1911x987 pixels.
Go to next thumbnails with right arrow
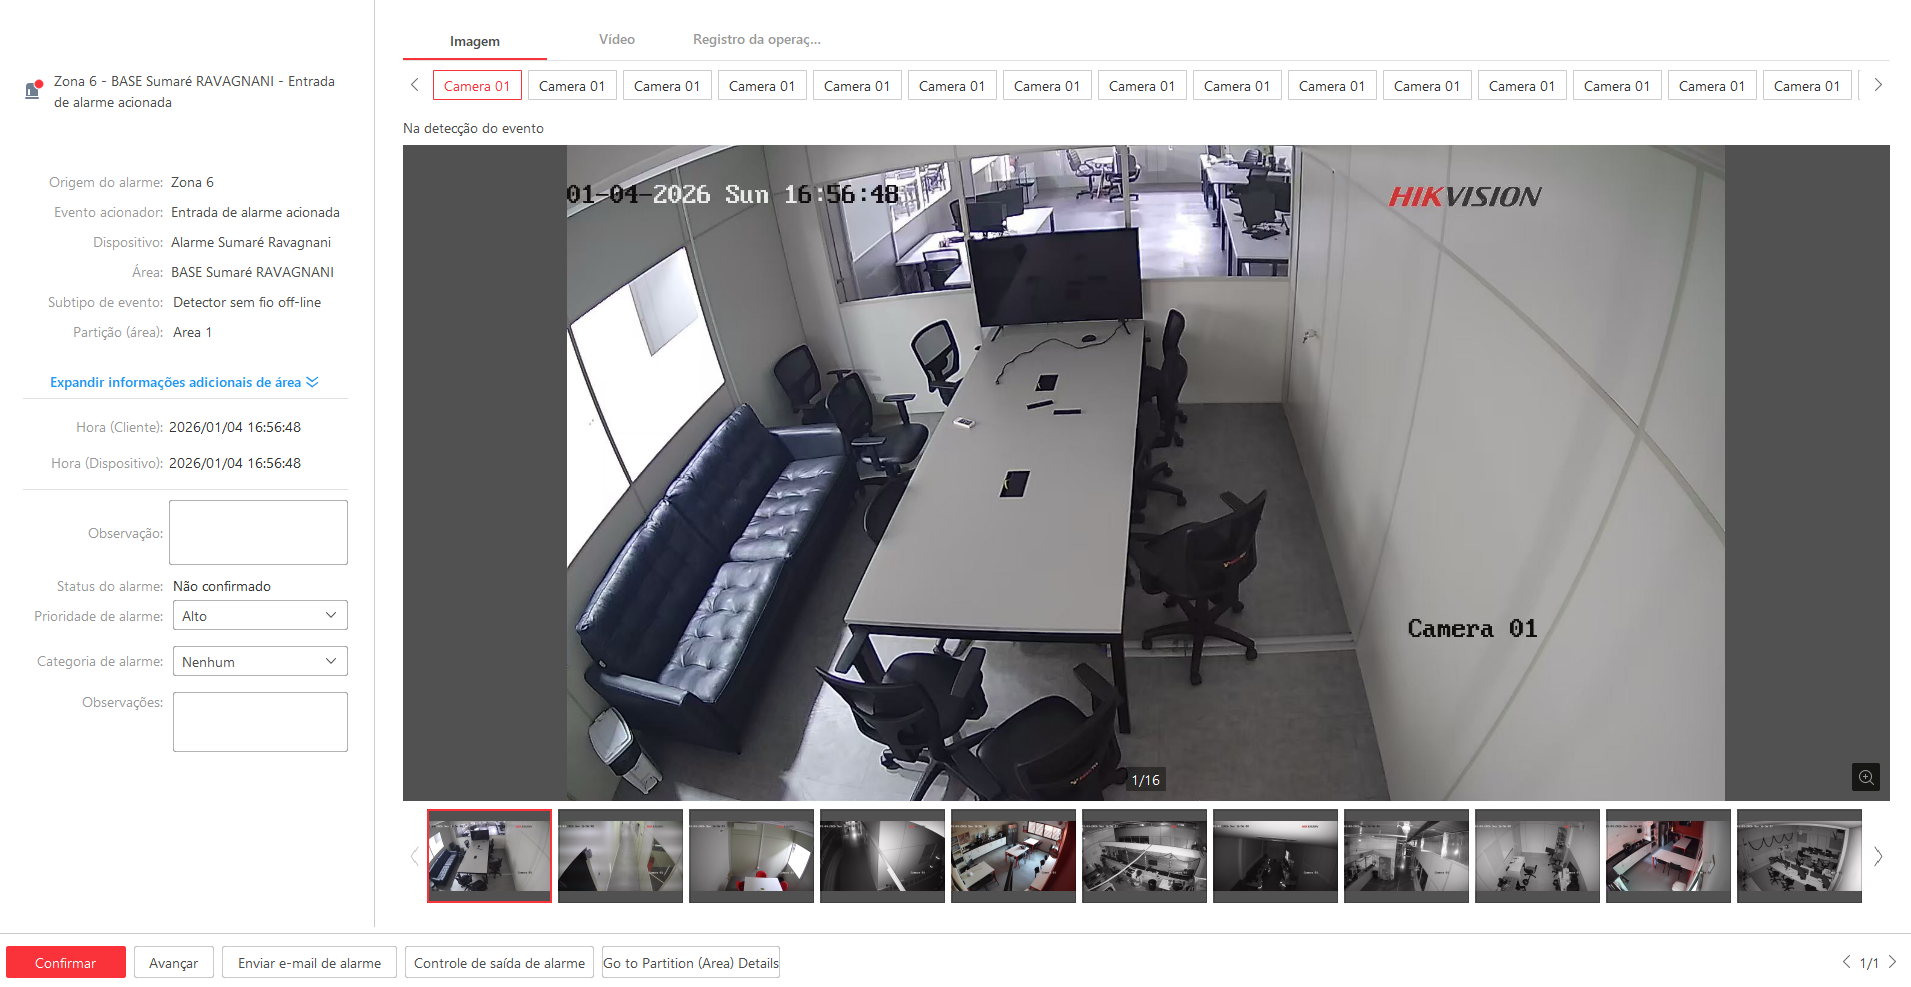[x=1877, y=856]
